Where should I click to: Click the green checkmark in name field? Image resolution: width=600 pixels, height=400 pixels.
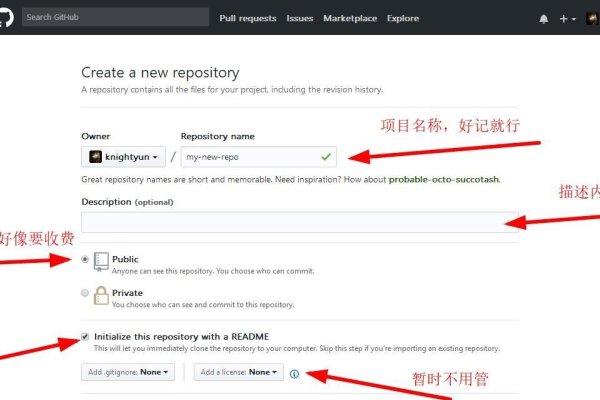[x=326, y=157]
